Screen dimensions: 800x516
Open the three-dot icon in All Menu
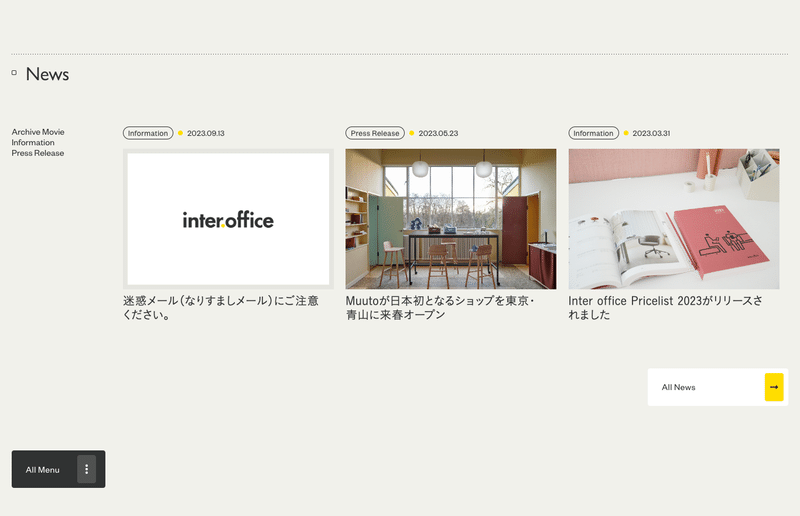86,469
